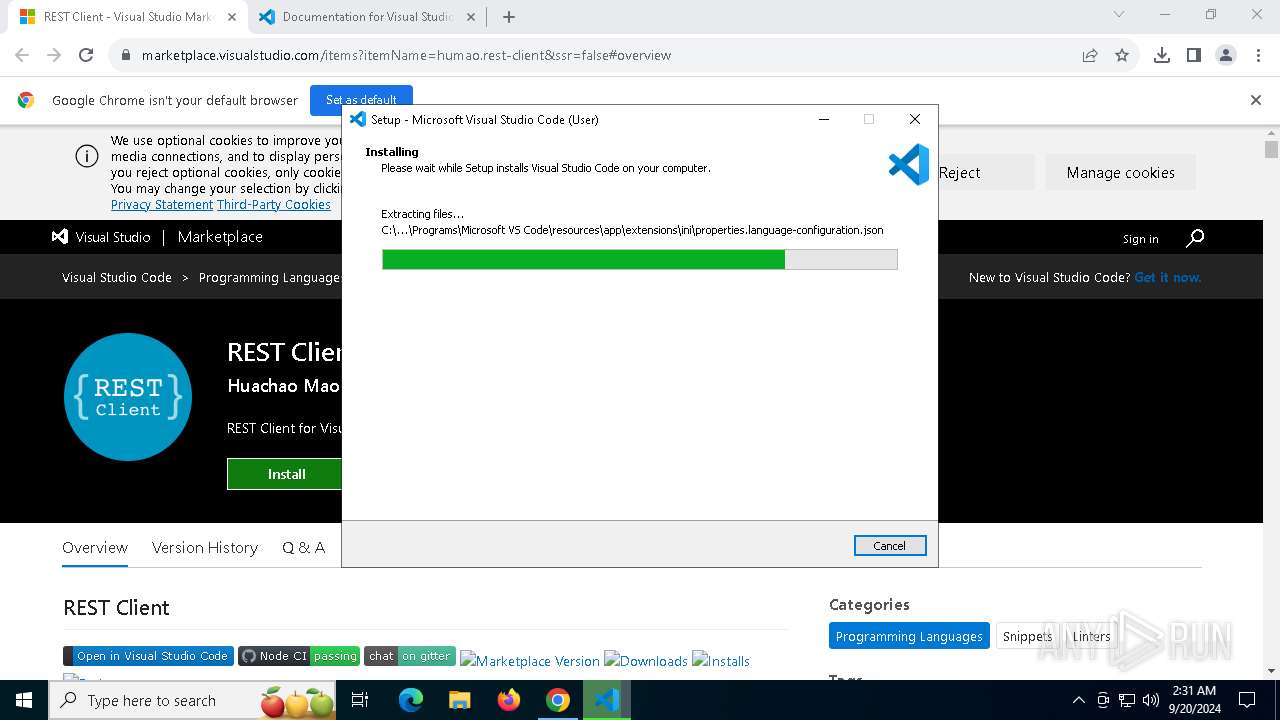This screenshot has width=1280, height=720.
Task: Select the Linters category tag
Action: (x=1092, y=636)
